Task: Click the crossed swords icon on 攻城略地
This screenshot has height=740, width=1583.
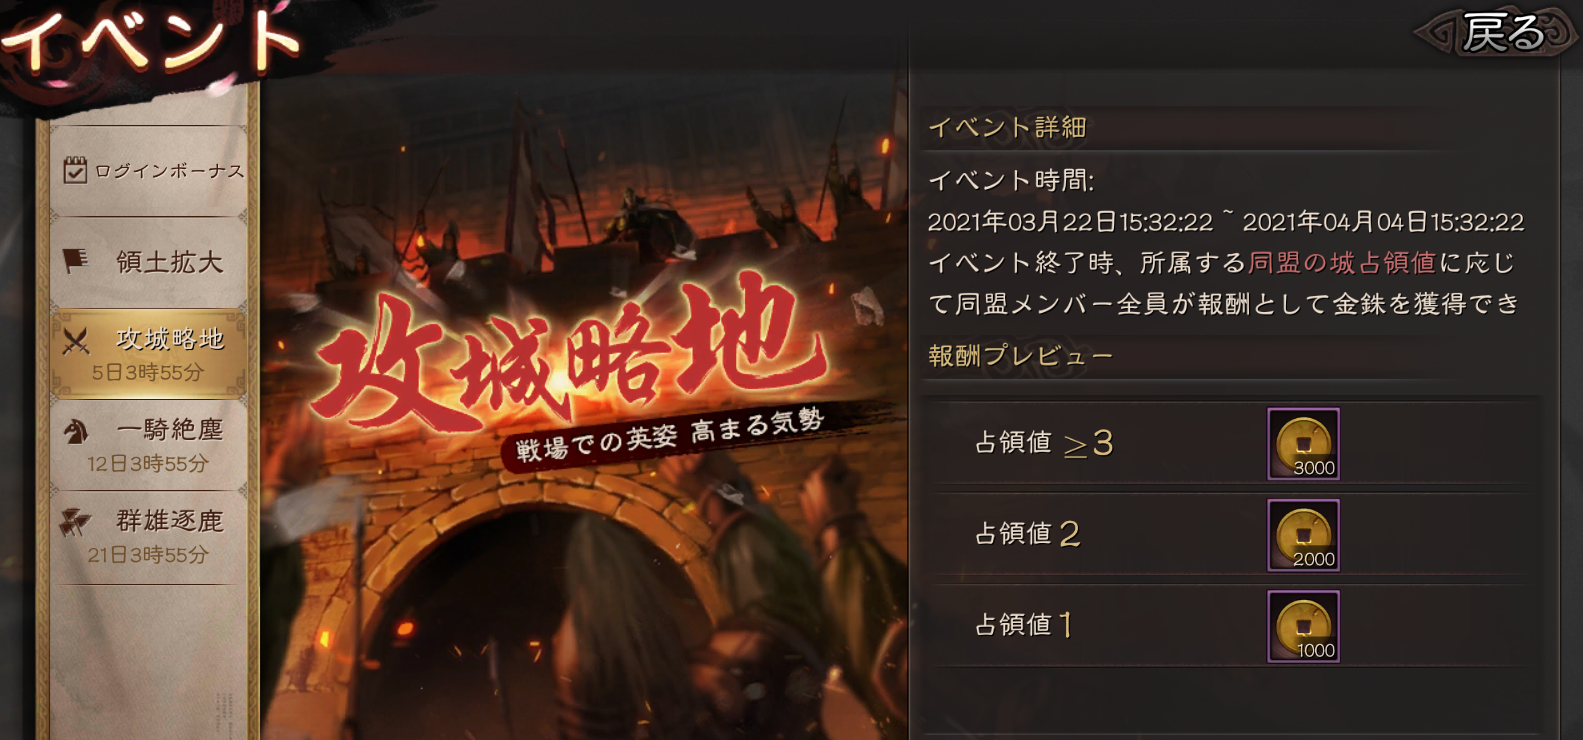Action: pos(76,341)
